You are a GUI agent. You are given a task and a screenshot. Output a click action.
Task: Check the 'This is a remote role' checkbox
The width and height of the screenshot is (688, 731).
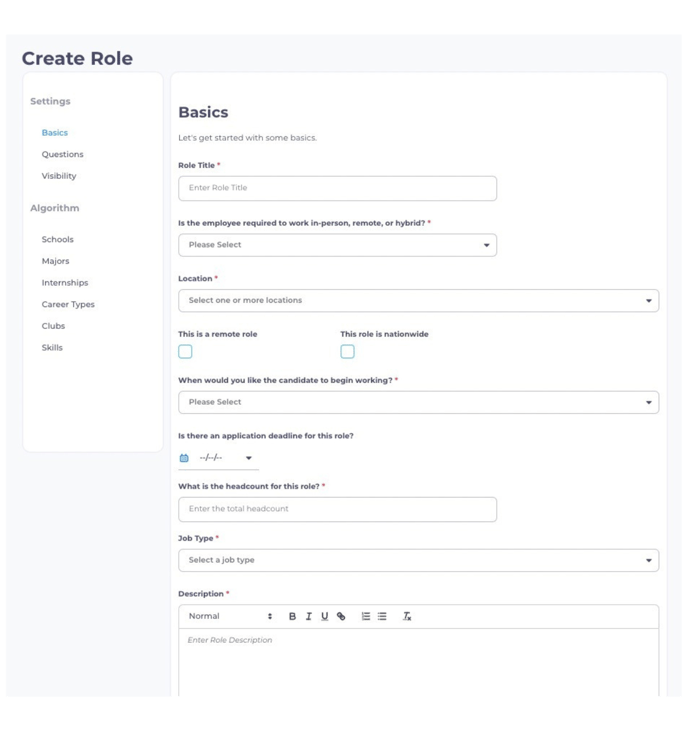185,351
